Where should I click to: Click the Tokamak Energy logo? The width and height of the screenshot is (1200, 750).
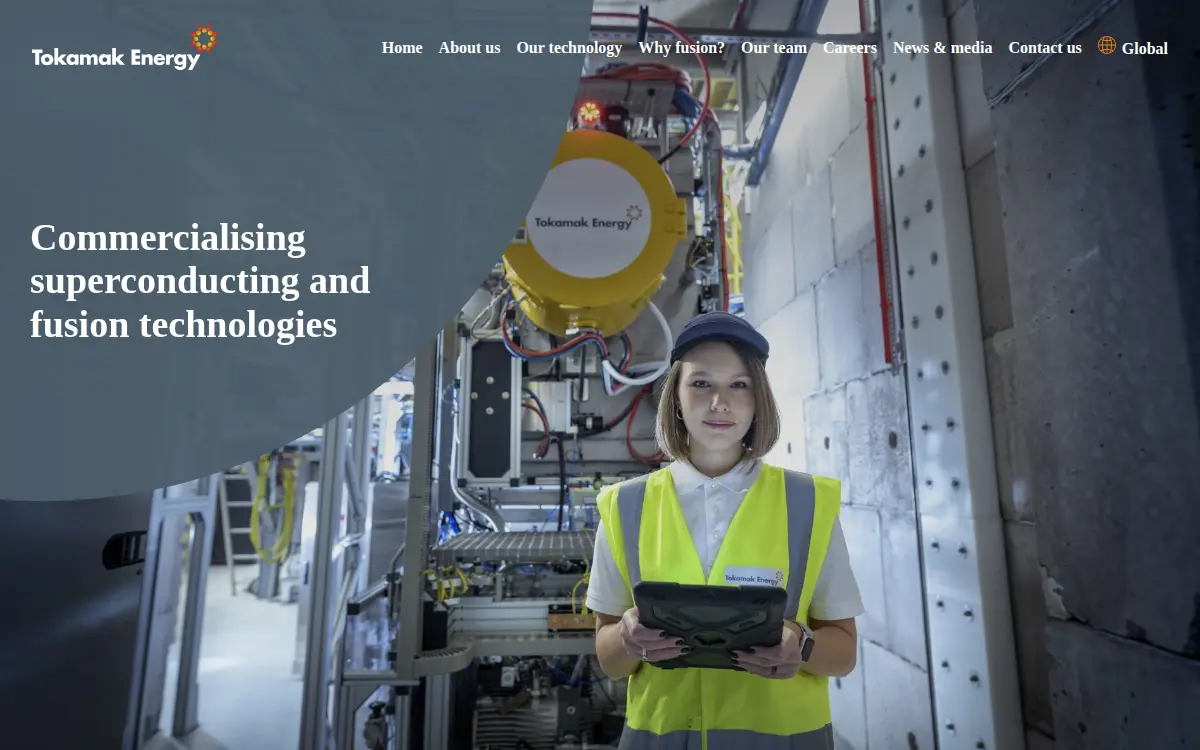[x=124, y=48]
